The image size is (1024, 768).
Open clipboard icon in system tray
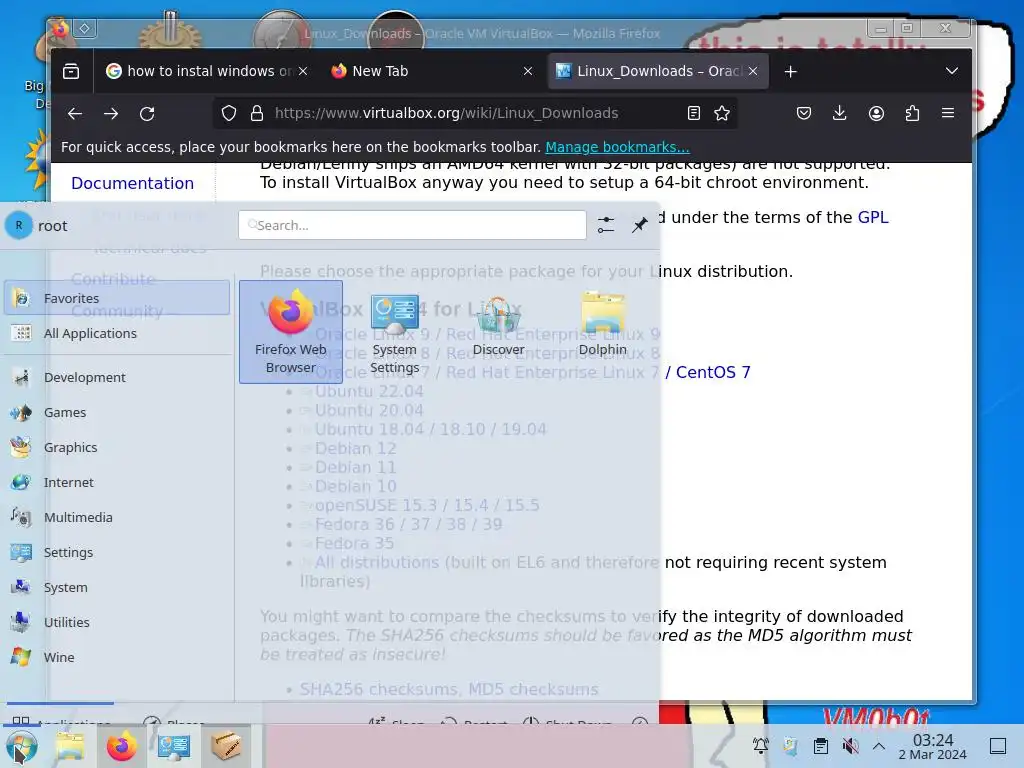click(821, 746)
